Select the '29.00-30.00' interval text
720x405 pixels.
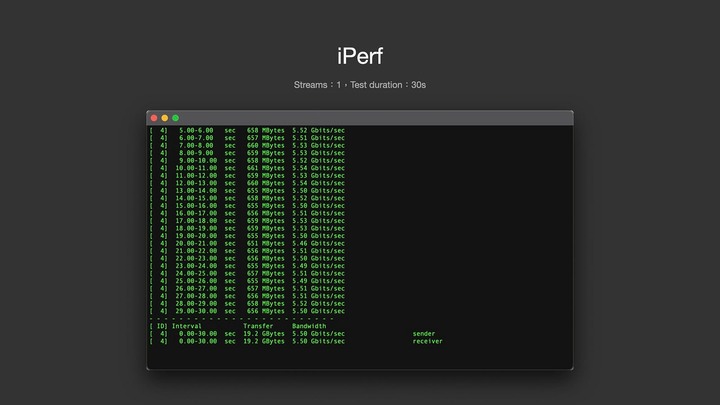pos(196,311)
